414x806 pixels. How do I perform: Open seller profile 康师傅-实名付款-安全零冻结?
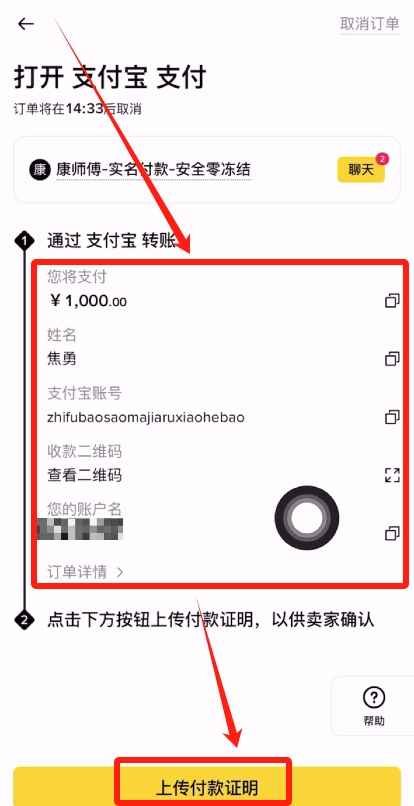(153, 170)
